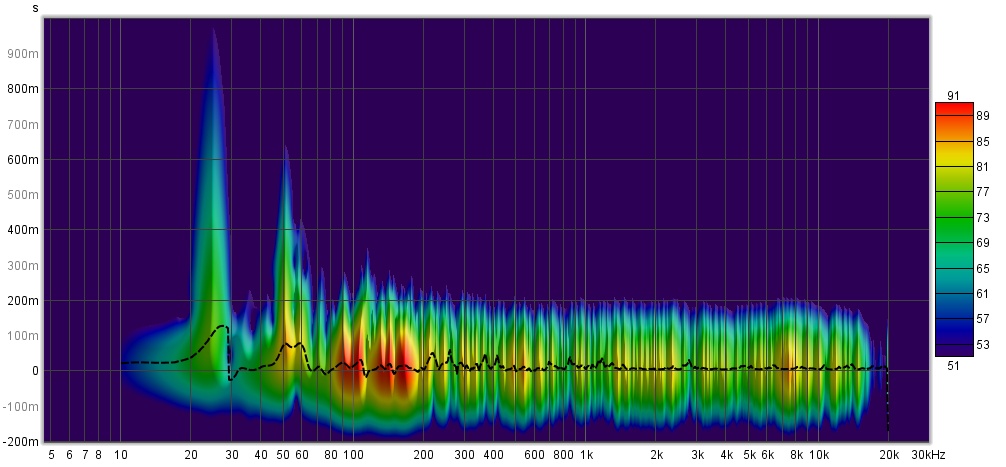Click the 500m label on time axis
Screen dimensions: 1006x467
click(x=23, y=195)
